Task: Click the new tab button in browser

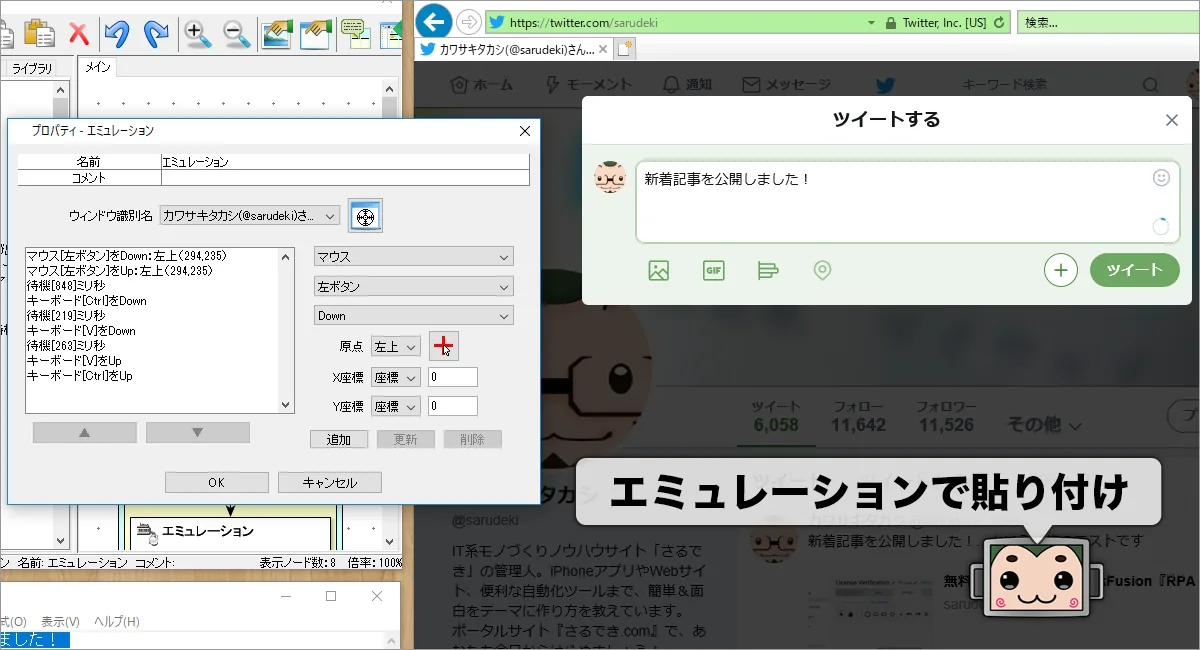Action: click(625, 49)
